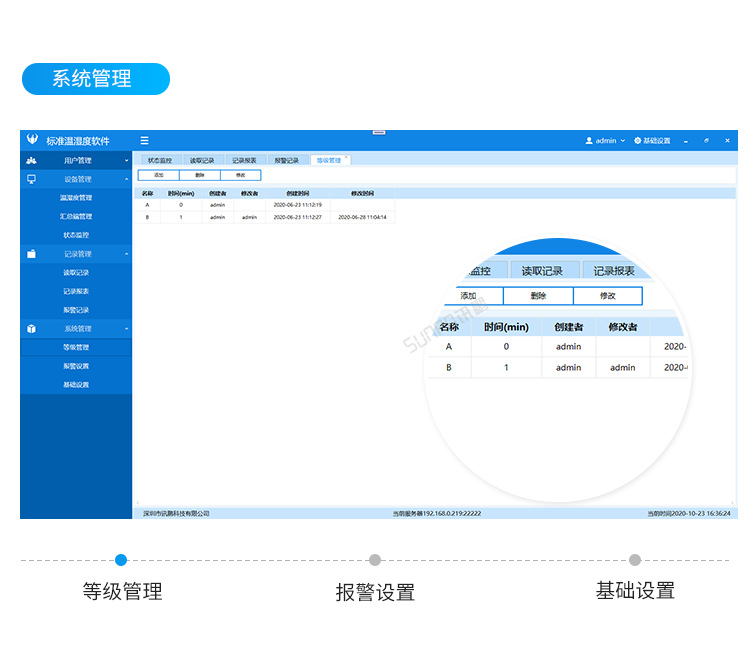
Task: Click the small handle bar at top center
Action: click(379, 133)
